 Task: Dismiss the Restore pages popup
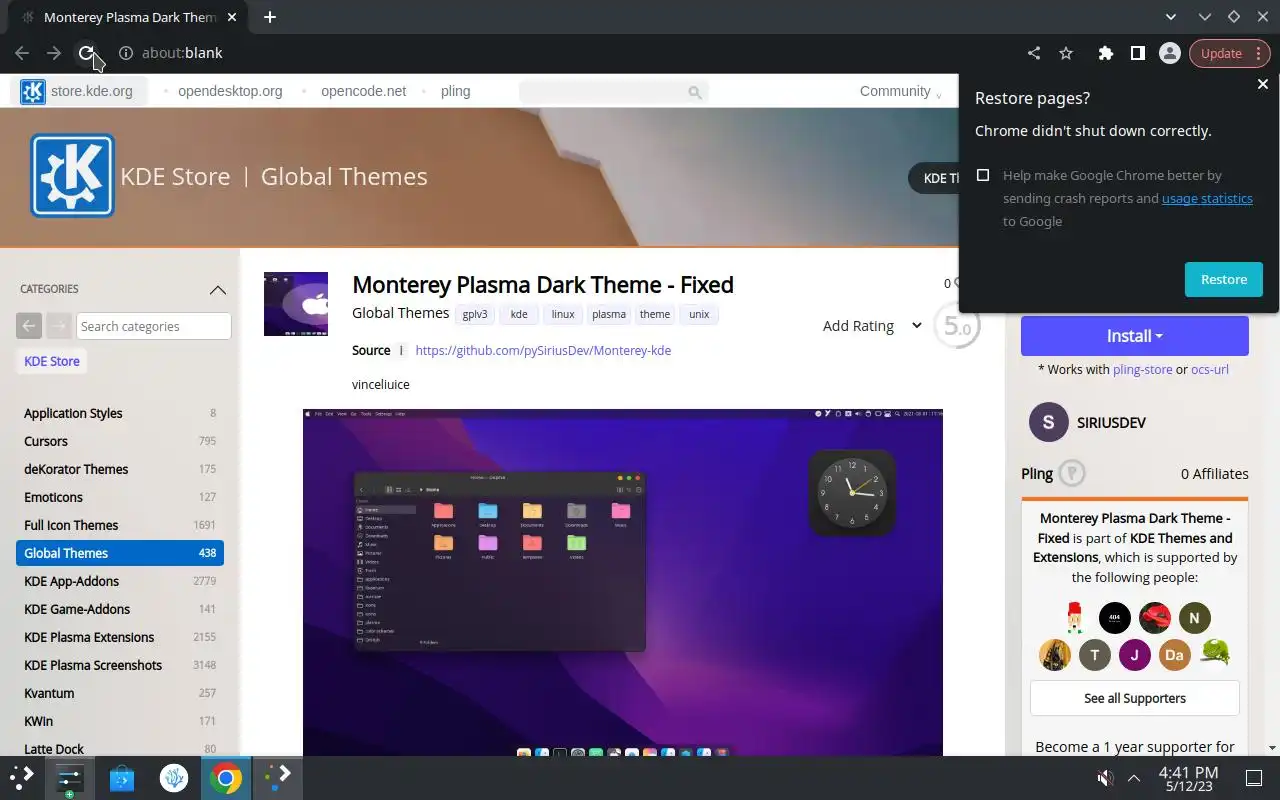[1262, 85]
